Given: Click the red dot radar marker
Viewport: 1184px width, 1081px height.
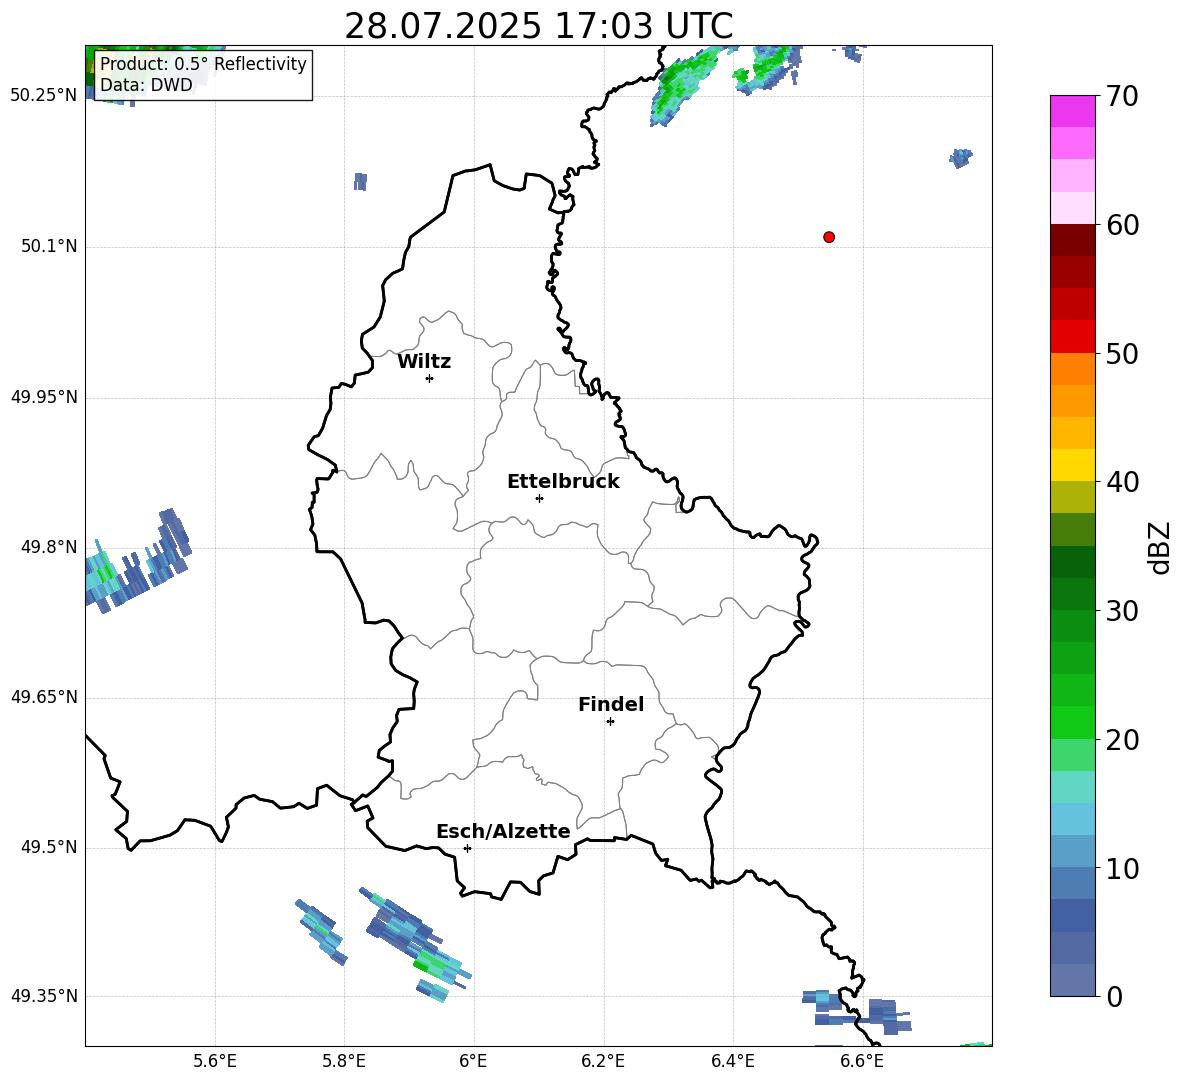Looking at the screenshot, I should tap(828, 237).
